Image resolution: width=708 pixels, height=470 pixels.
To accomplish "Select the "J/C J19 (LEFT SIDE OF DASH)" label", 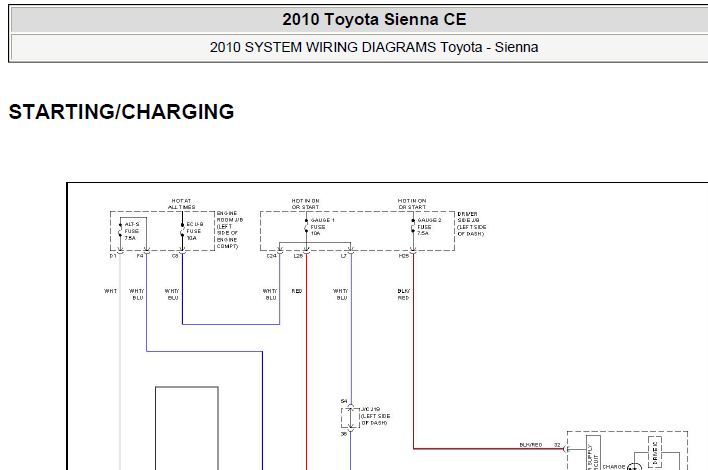I will (376, 416).
